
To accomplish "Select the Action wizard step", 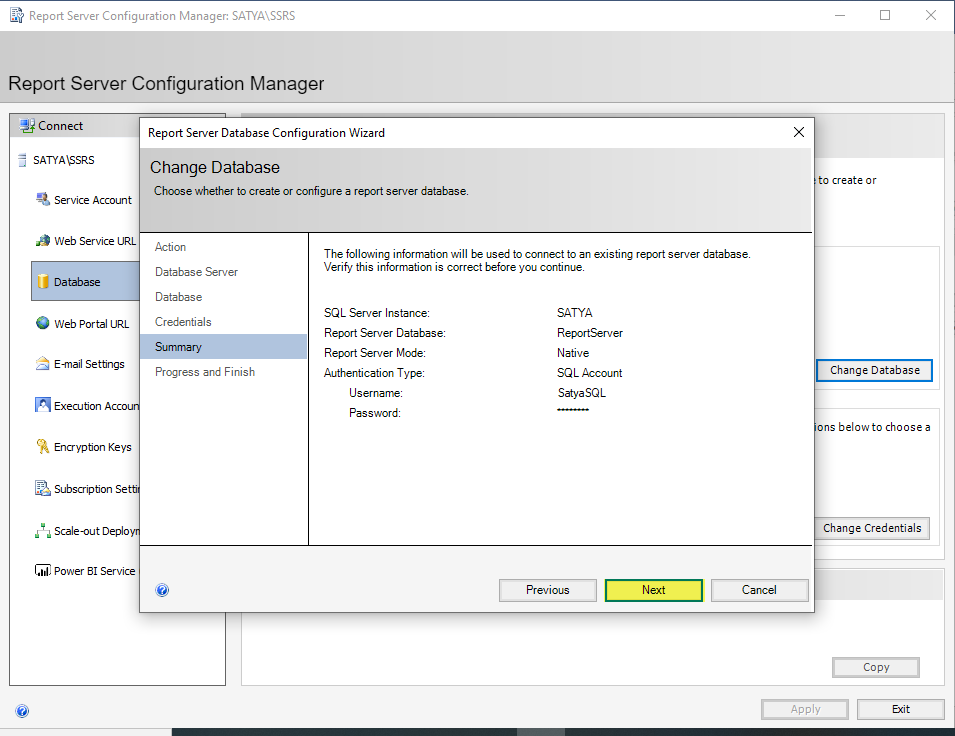I will 171,247.
